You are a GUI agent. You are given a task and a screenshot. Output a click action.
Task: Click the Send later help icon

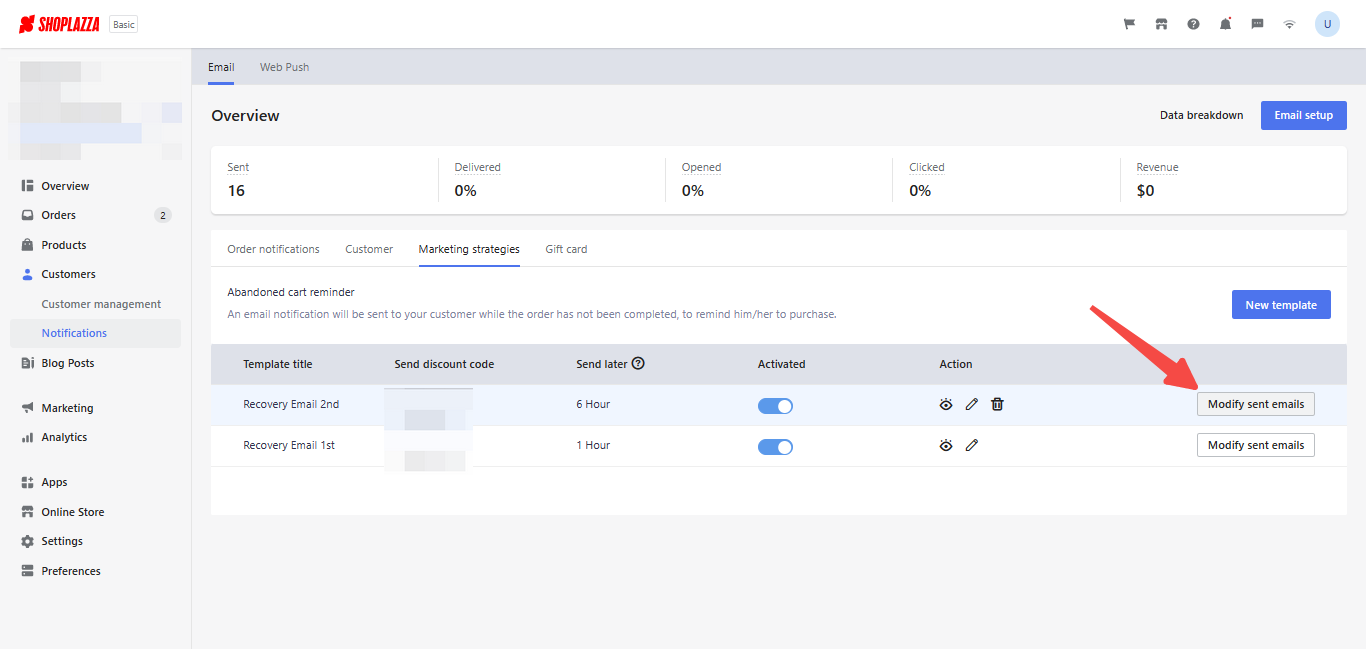[638, 364]
